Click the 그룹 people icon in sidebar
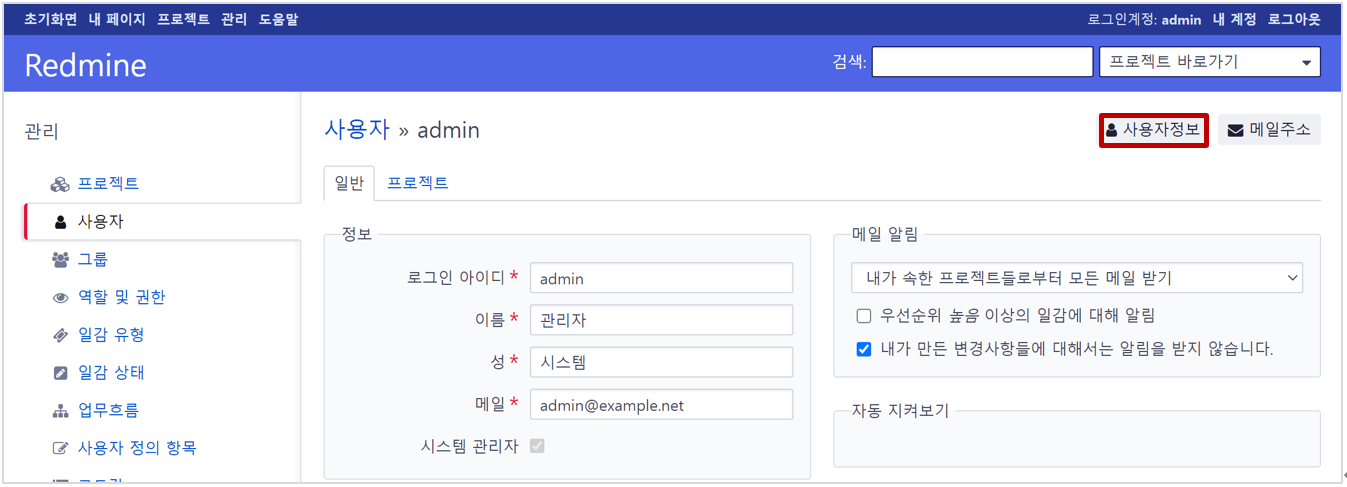This screenshot has width=1347, height=487. (60, 260)
